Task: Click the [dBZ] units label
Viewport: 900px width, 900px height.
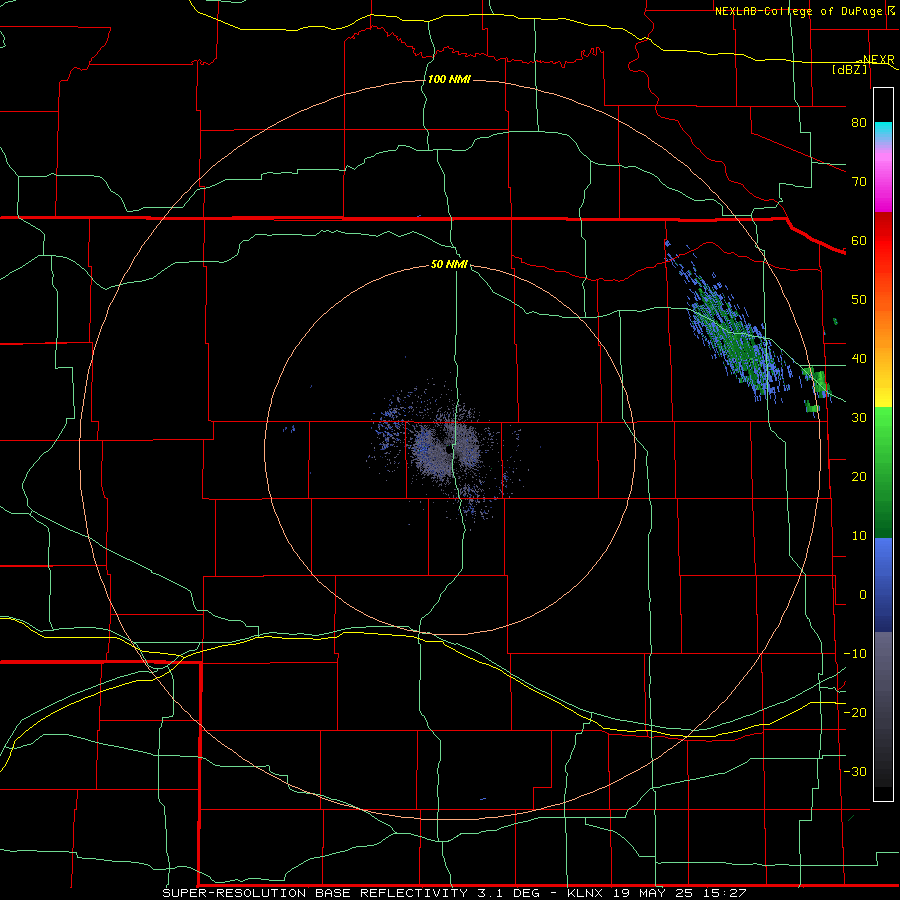Action: (x=849, y=69)
